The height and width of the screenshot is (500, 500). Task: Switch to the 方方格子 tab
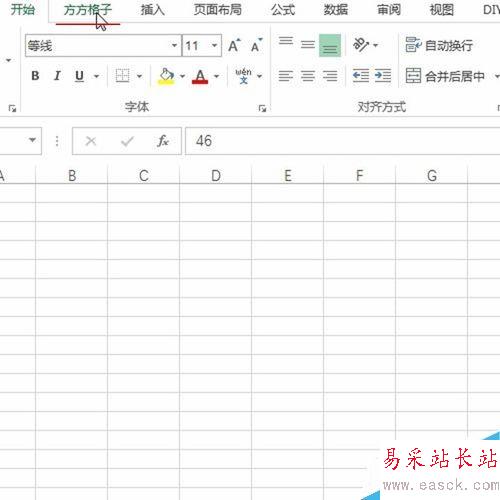point(88,10)
